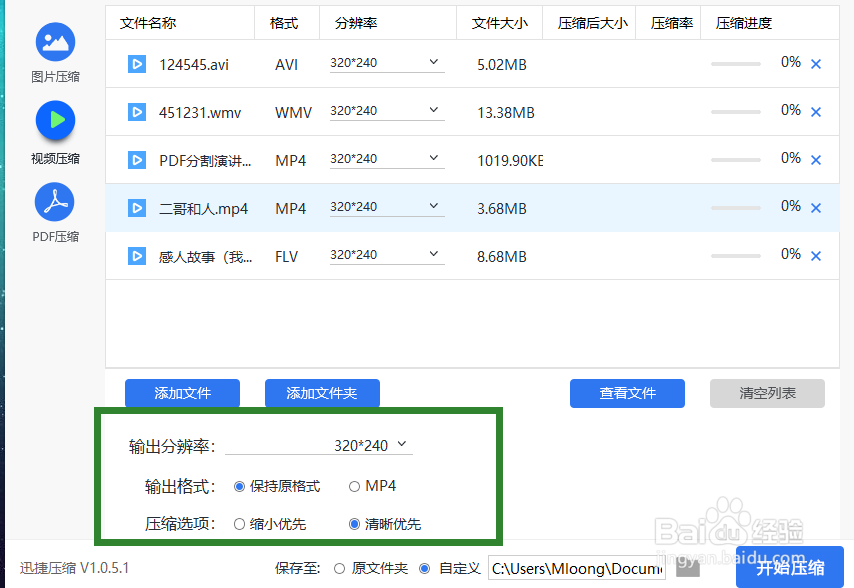Click the WMV format cell
The image size is (854, 588).
294,113
